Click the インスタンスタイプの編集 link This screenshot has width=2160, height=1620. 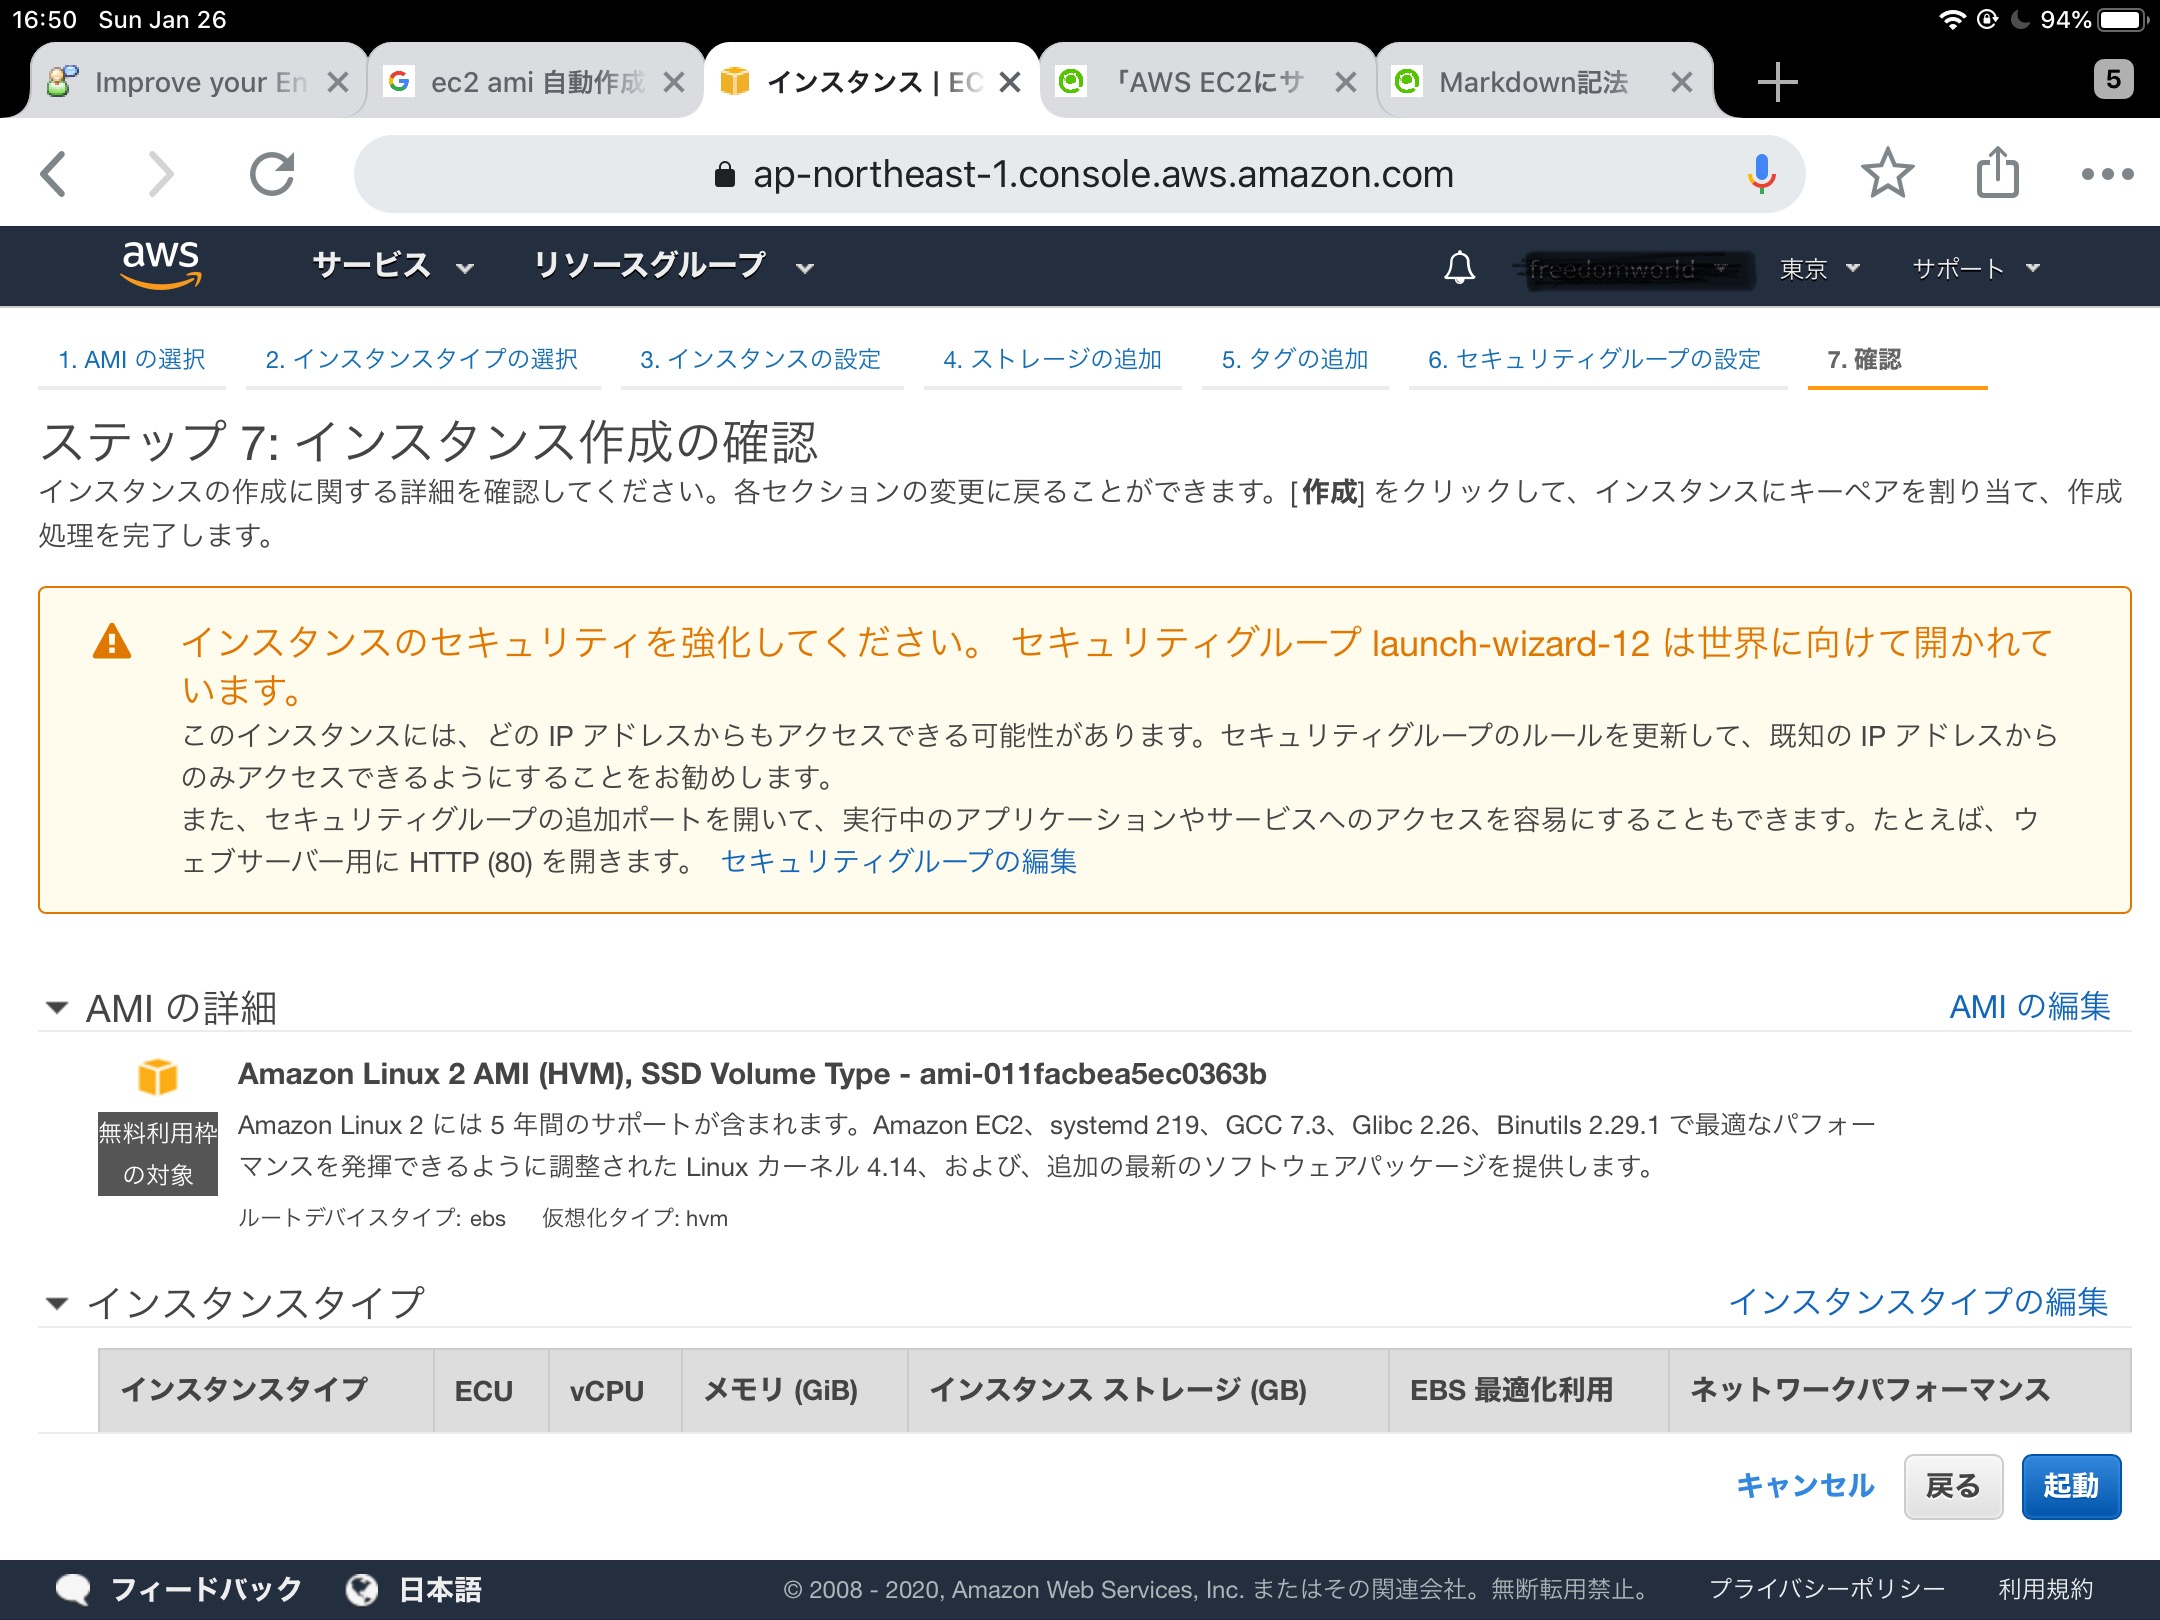(1918, 1301)
